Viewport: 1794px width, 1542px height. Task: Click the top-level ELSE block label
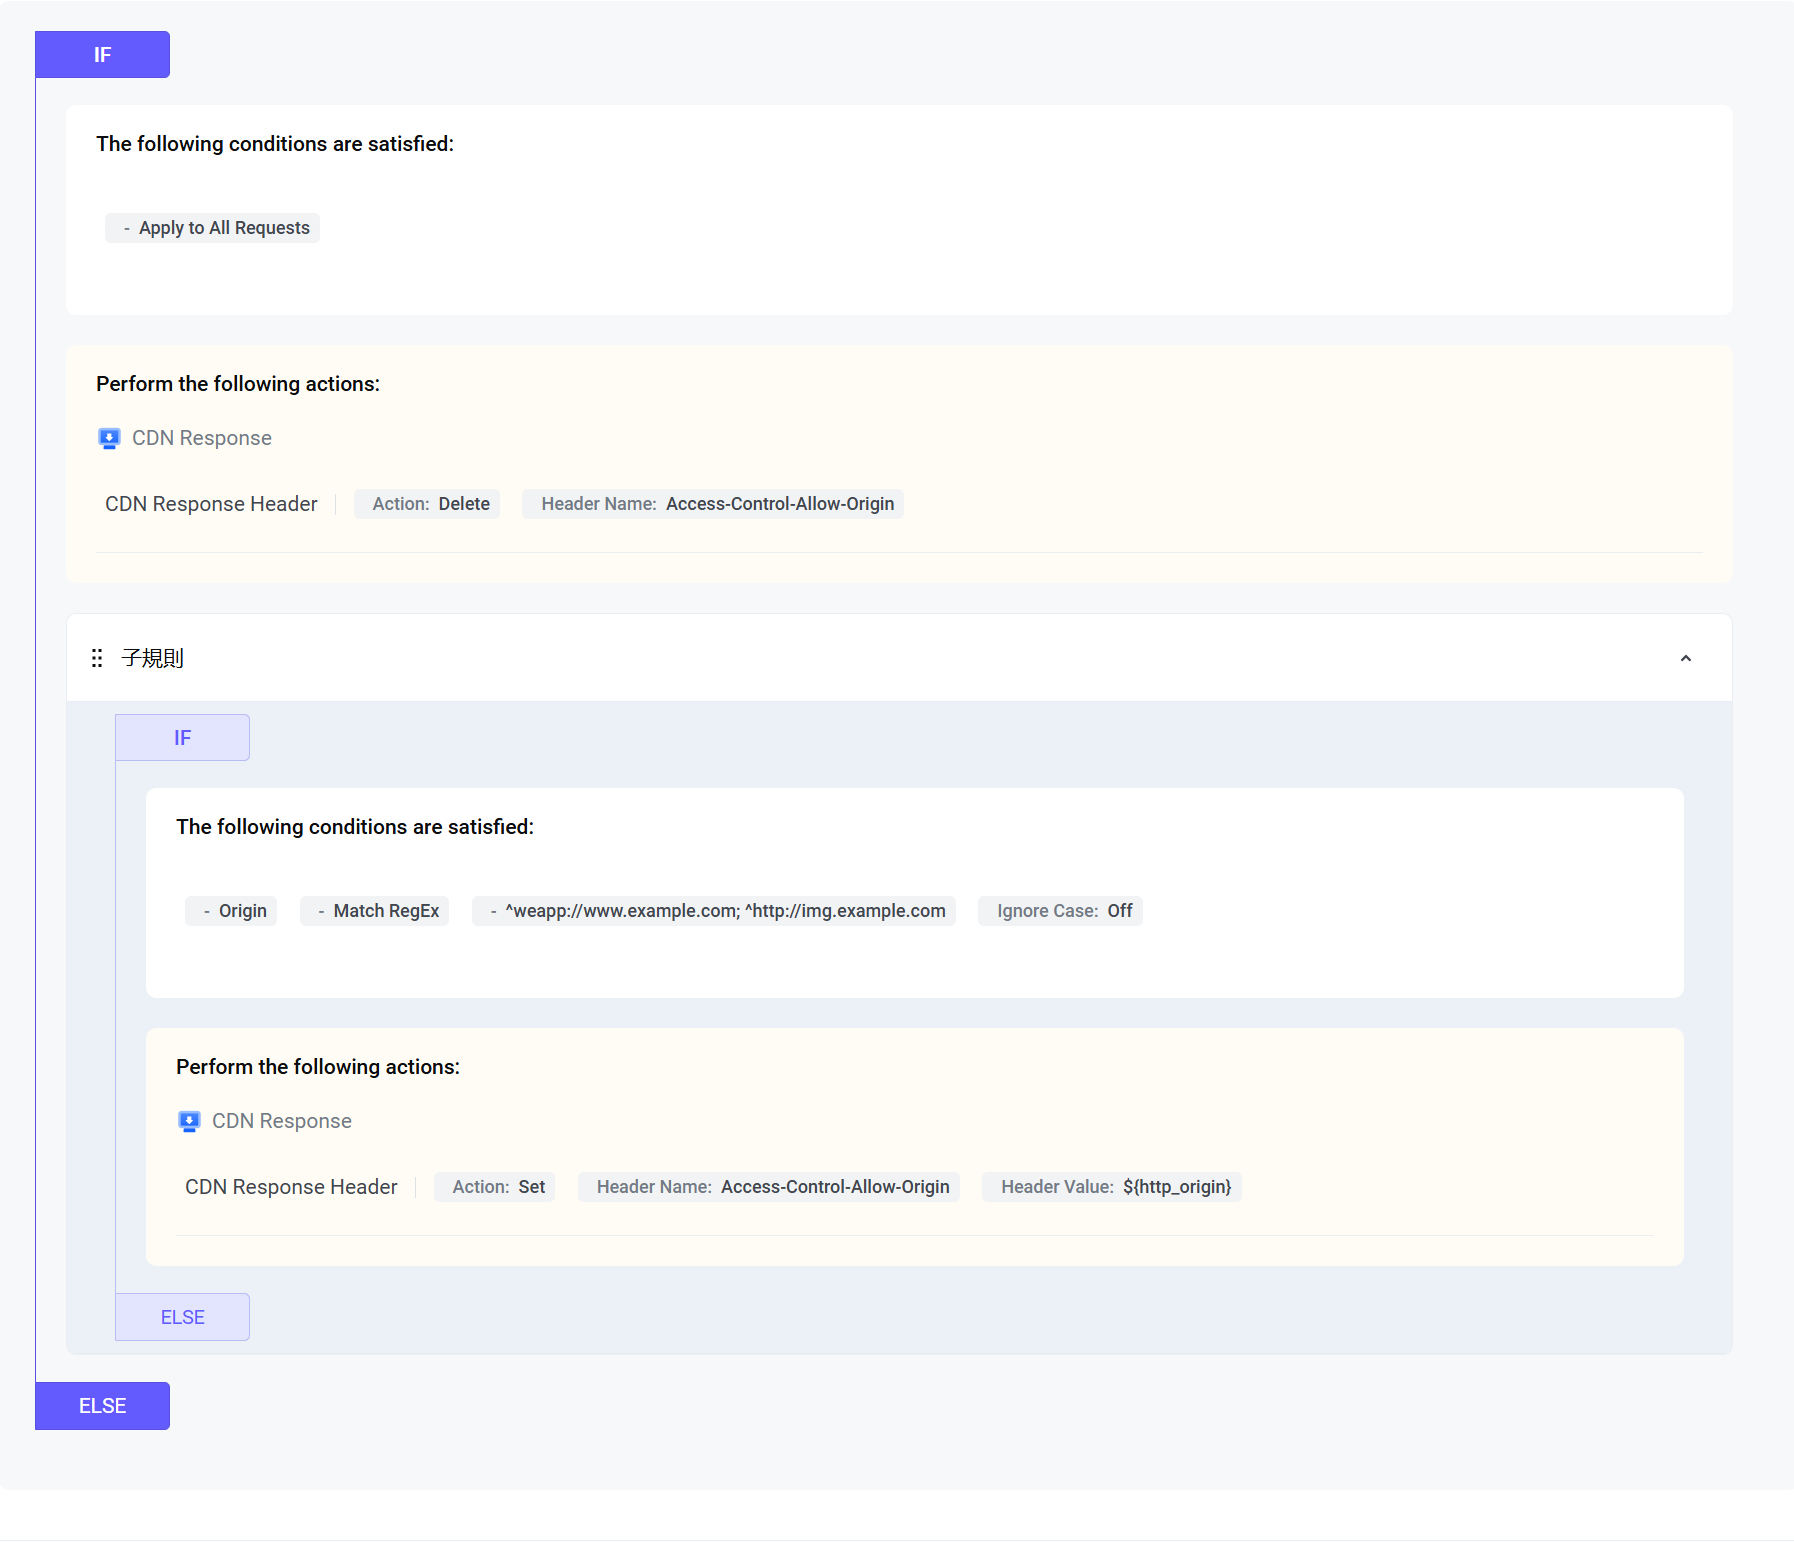point(102,1406)
